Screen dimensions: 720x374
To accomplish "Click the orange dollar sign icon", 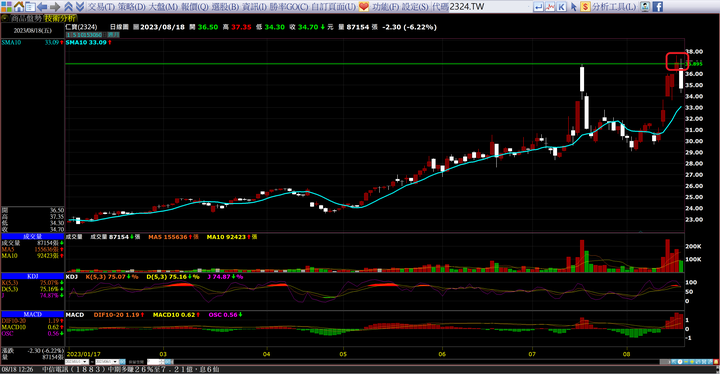I will click(x=585, y=6).
